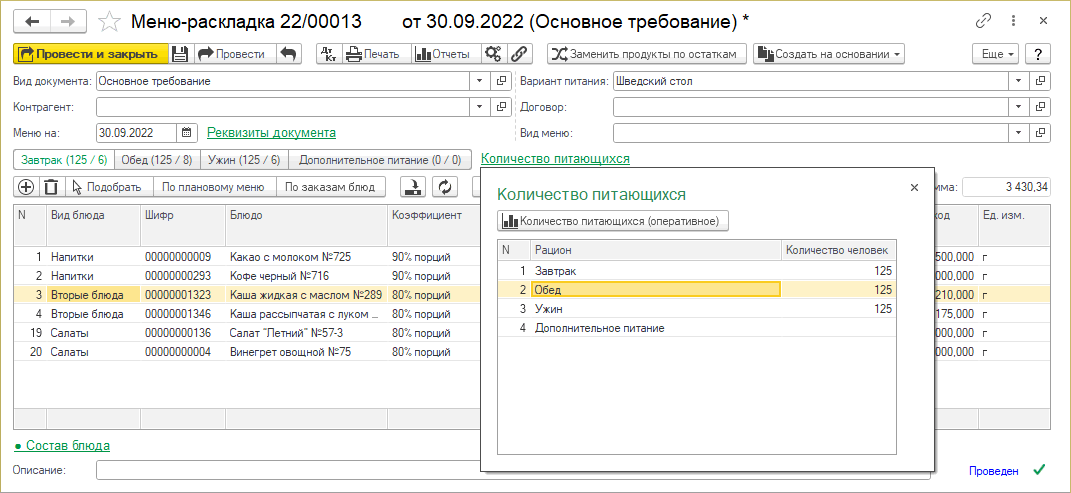1071x493 pixels.
Task: Select Дополнительное питание row in popup
Action: [x=697, y=328]
